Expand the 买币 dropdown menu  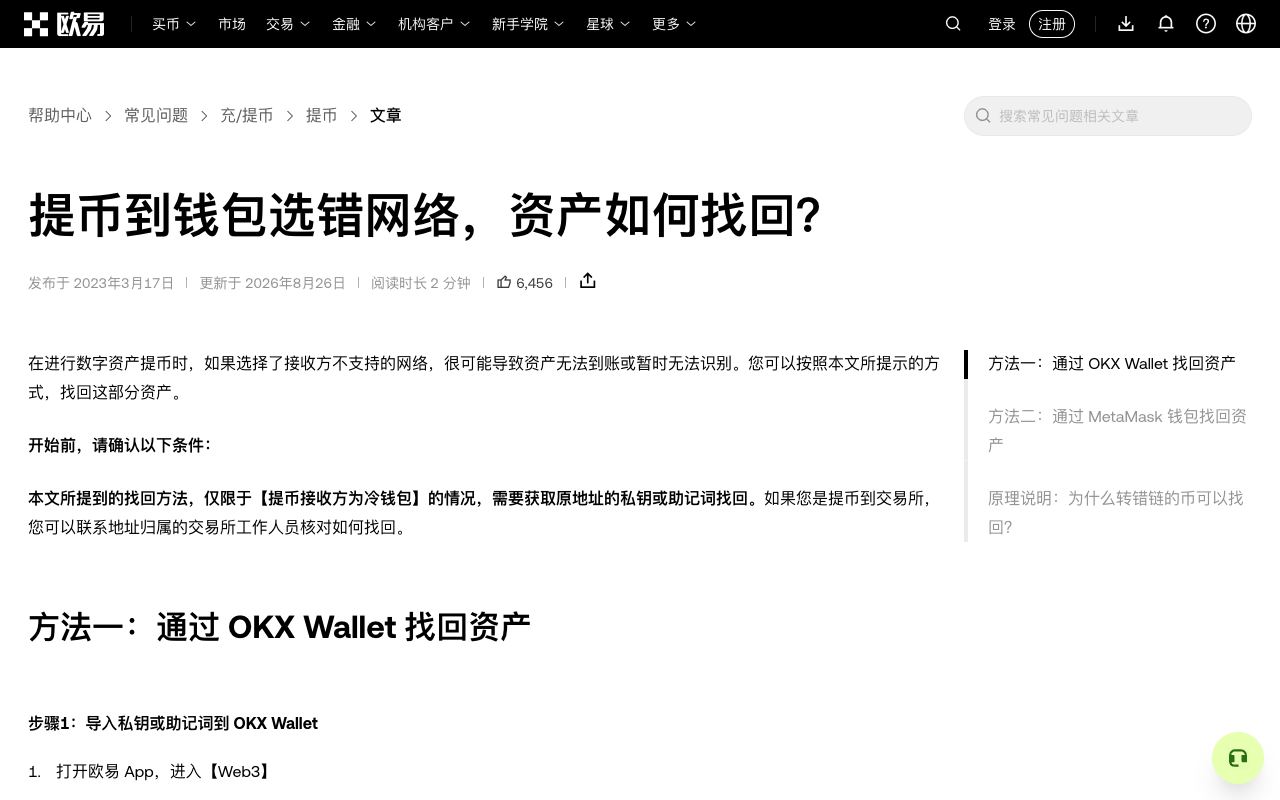(x=174, y=24)
